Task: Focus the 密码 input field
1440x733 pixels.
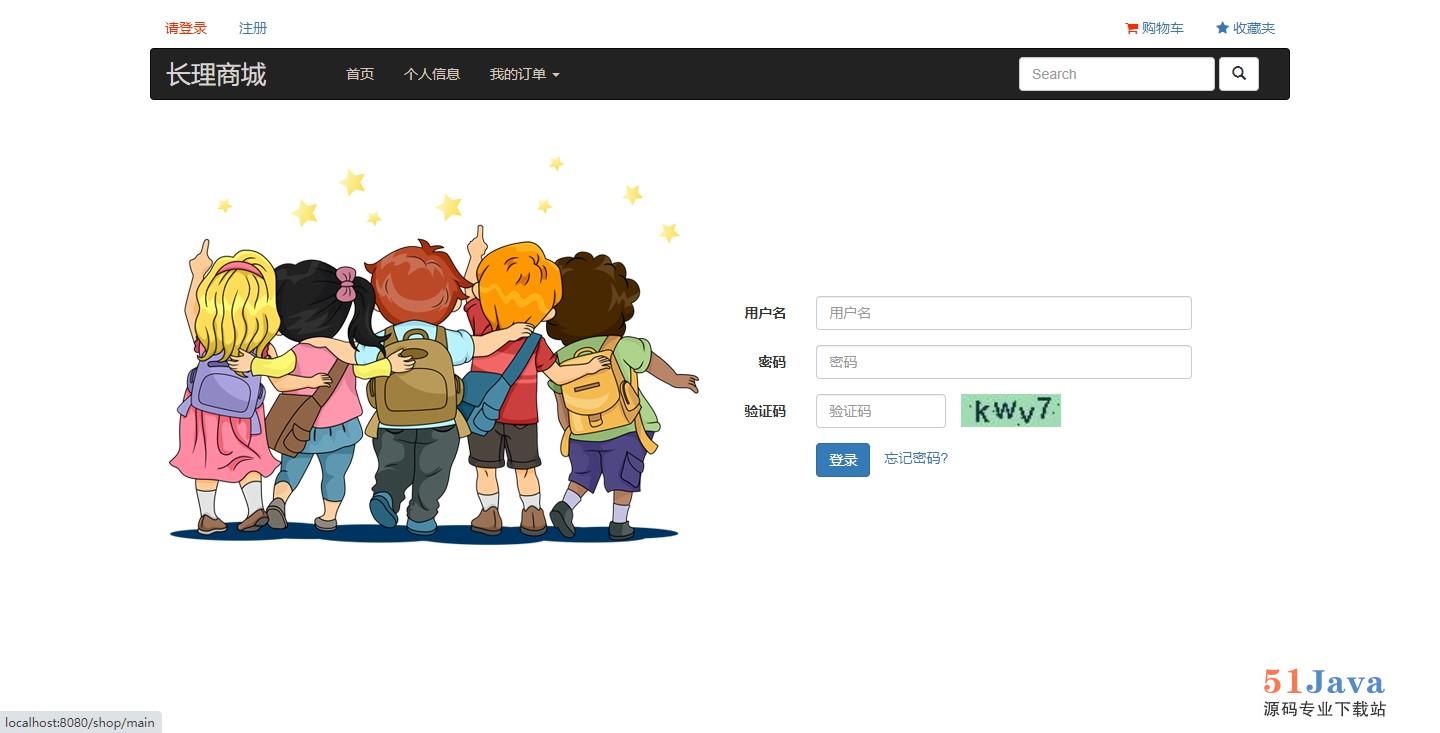Action: [x=1004, y=362]
